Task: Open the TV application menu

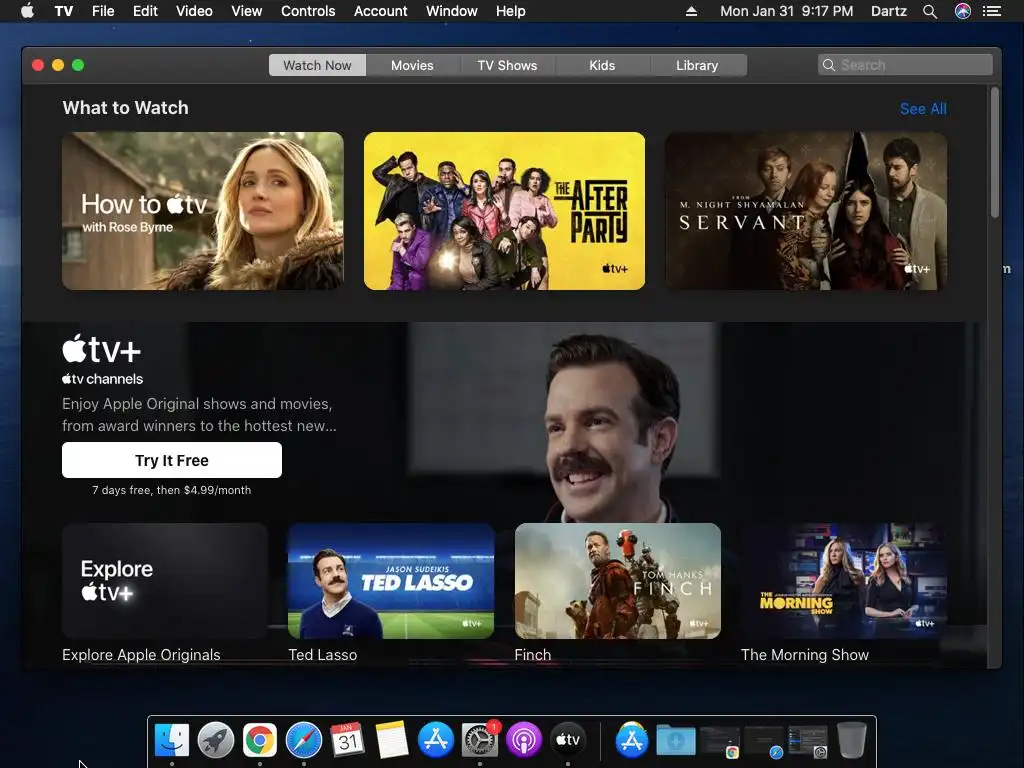Action: pos(63,11)
